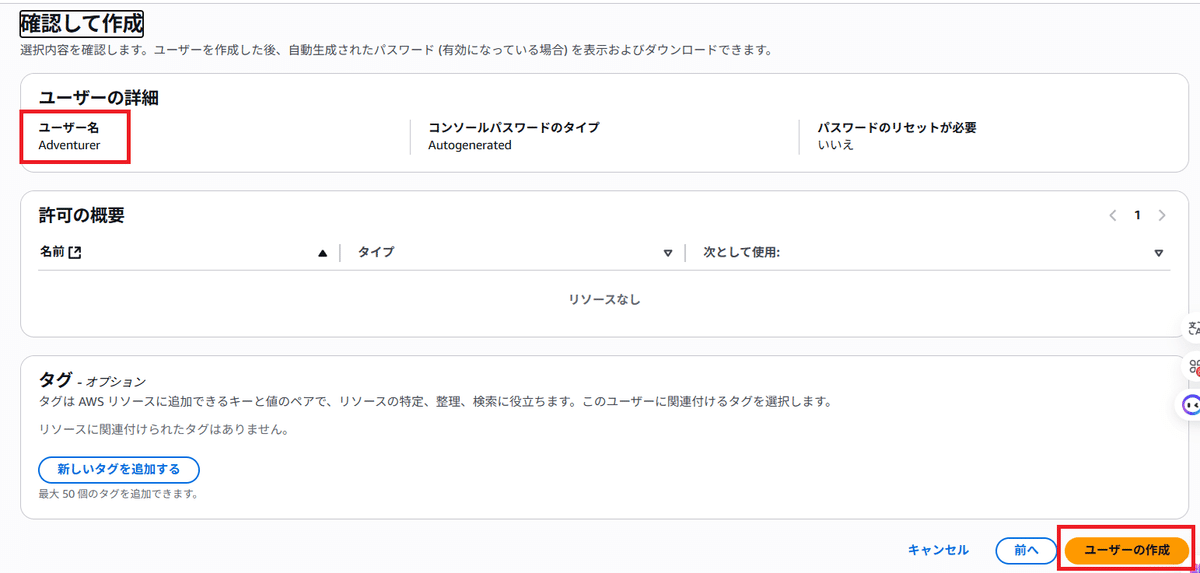Viewport: 1200px width, 573px height.
Task: Click the 次として使用: column header
Action: pyautogui.click(x=741, y=253)
